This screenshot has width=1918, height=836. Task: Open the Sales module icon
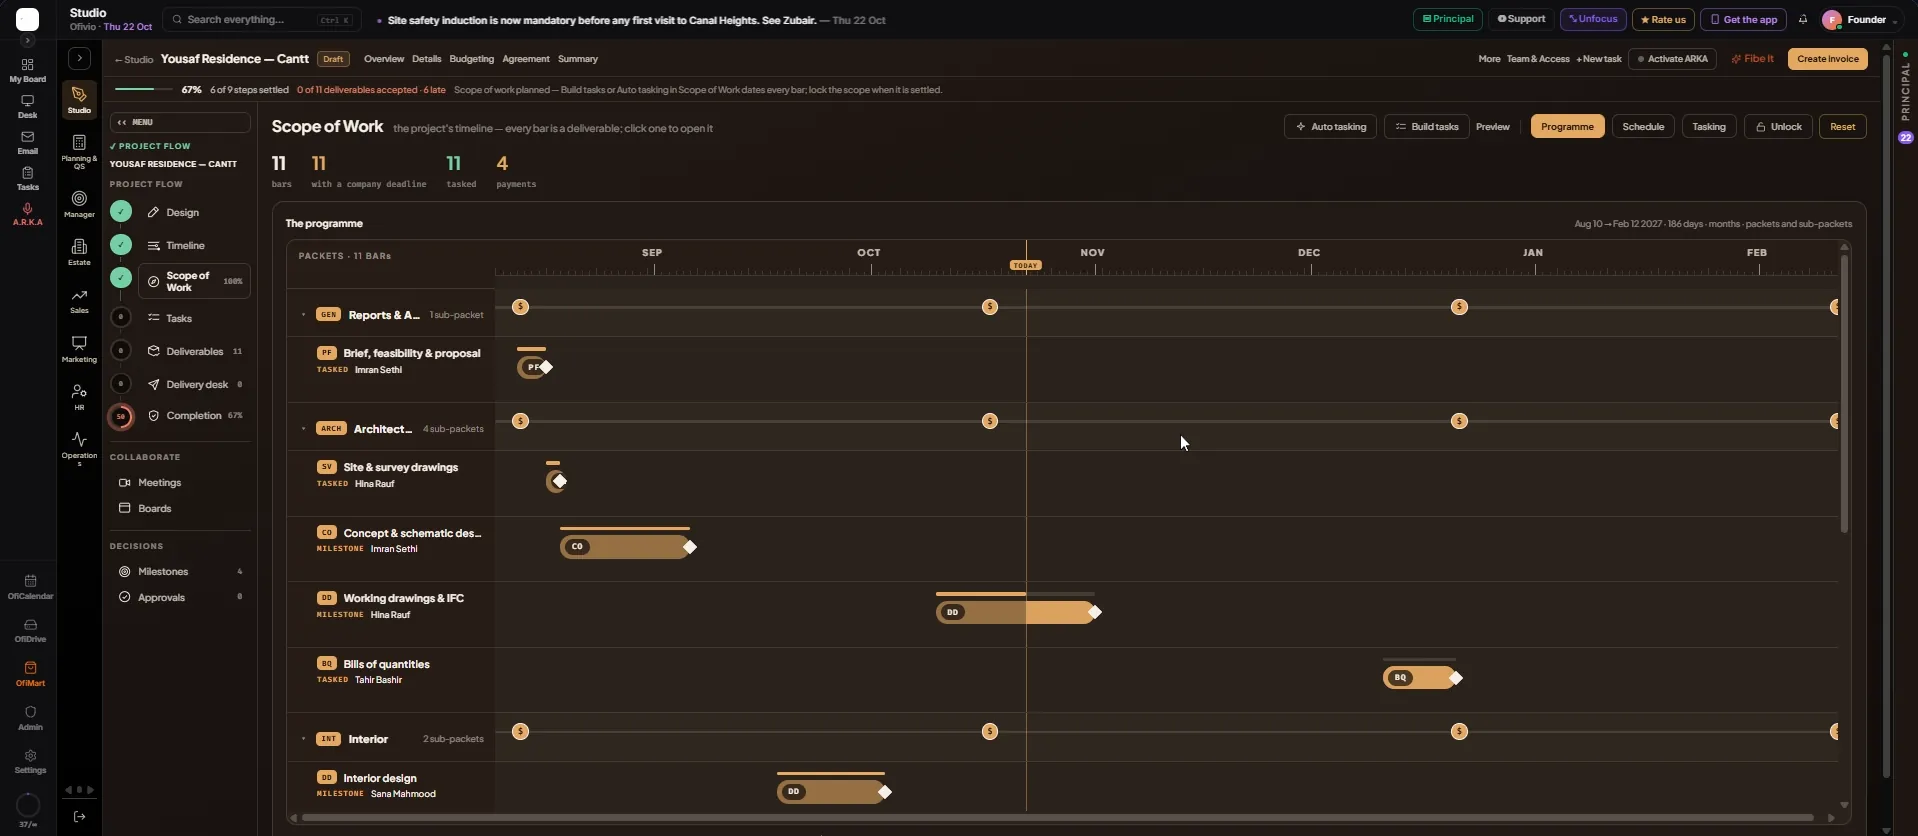(x=79, y=300)
